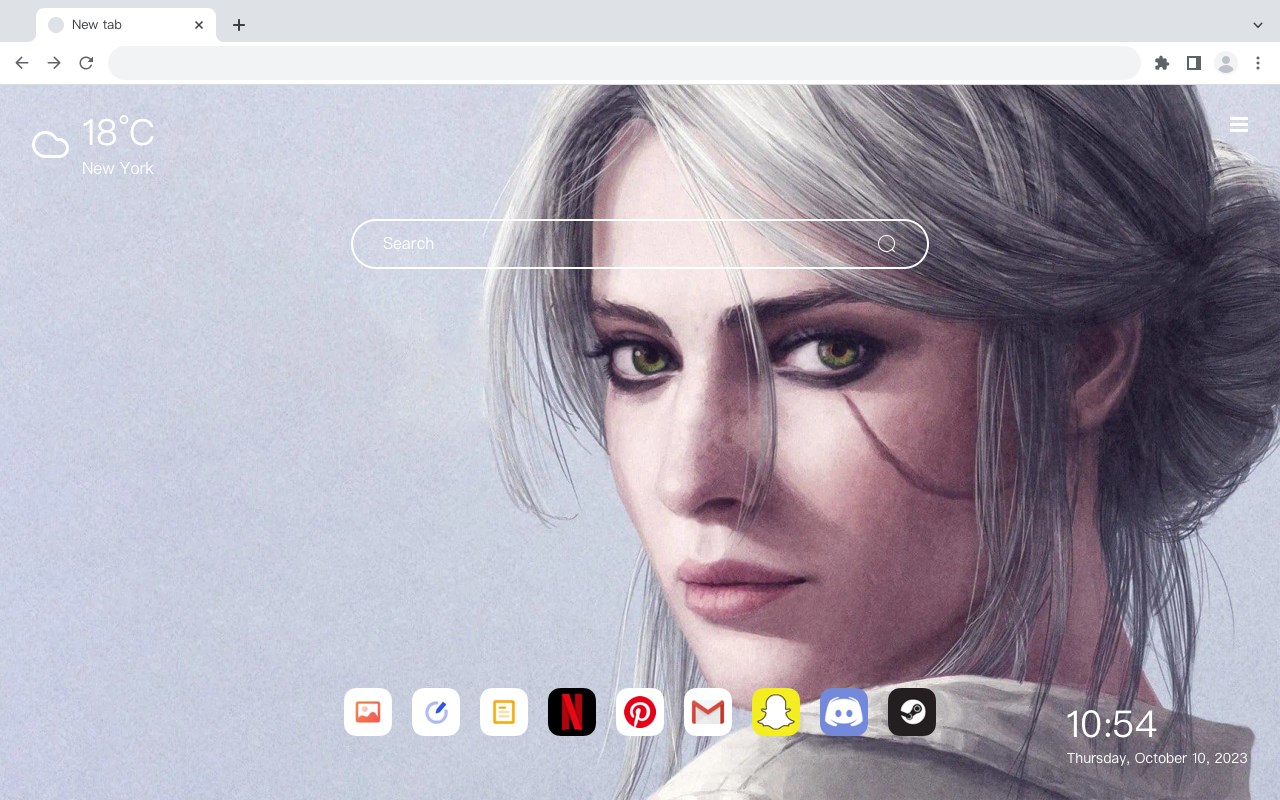1280x800 pixels.
Task: Open the hamburger menu on the page
Action: (1239, 125)
